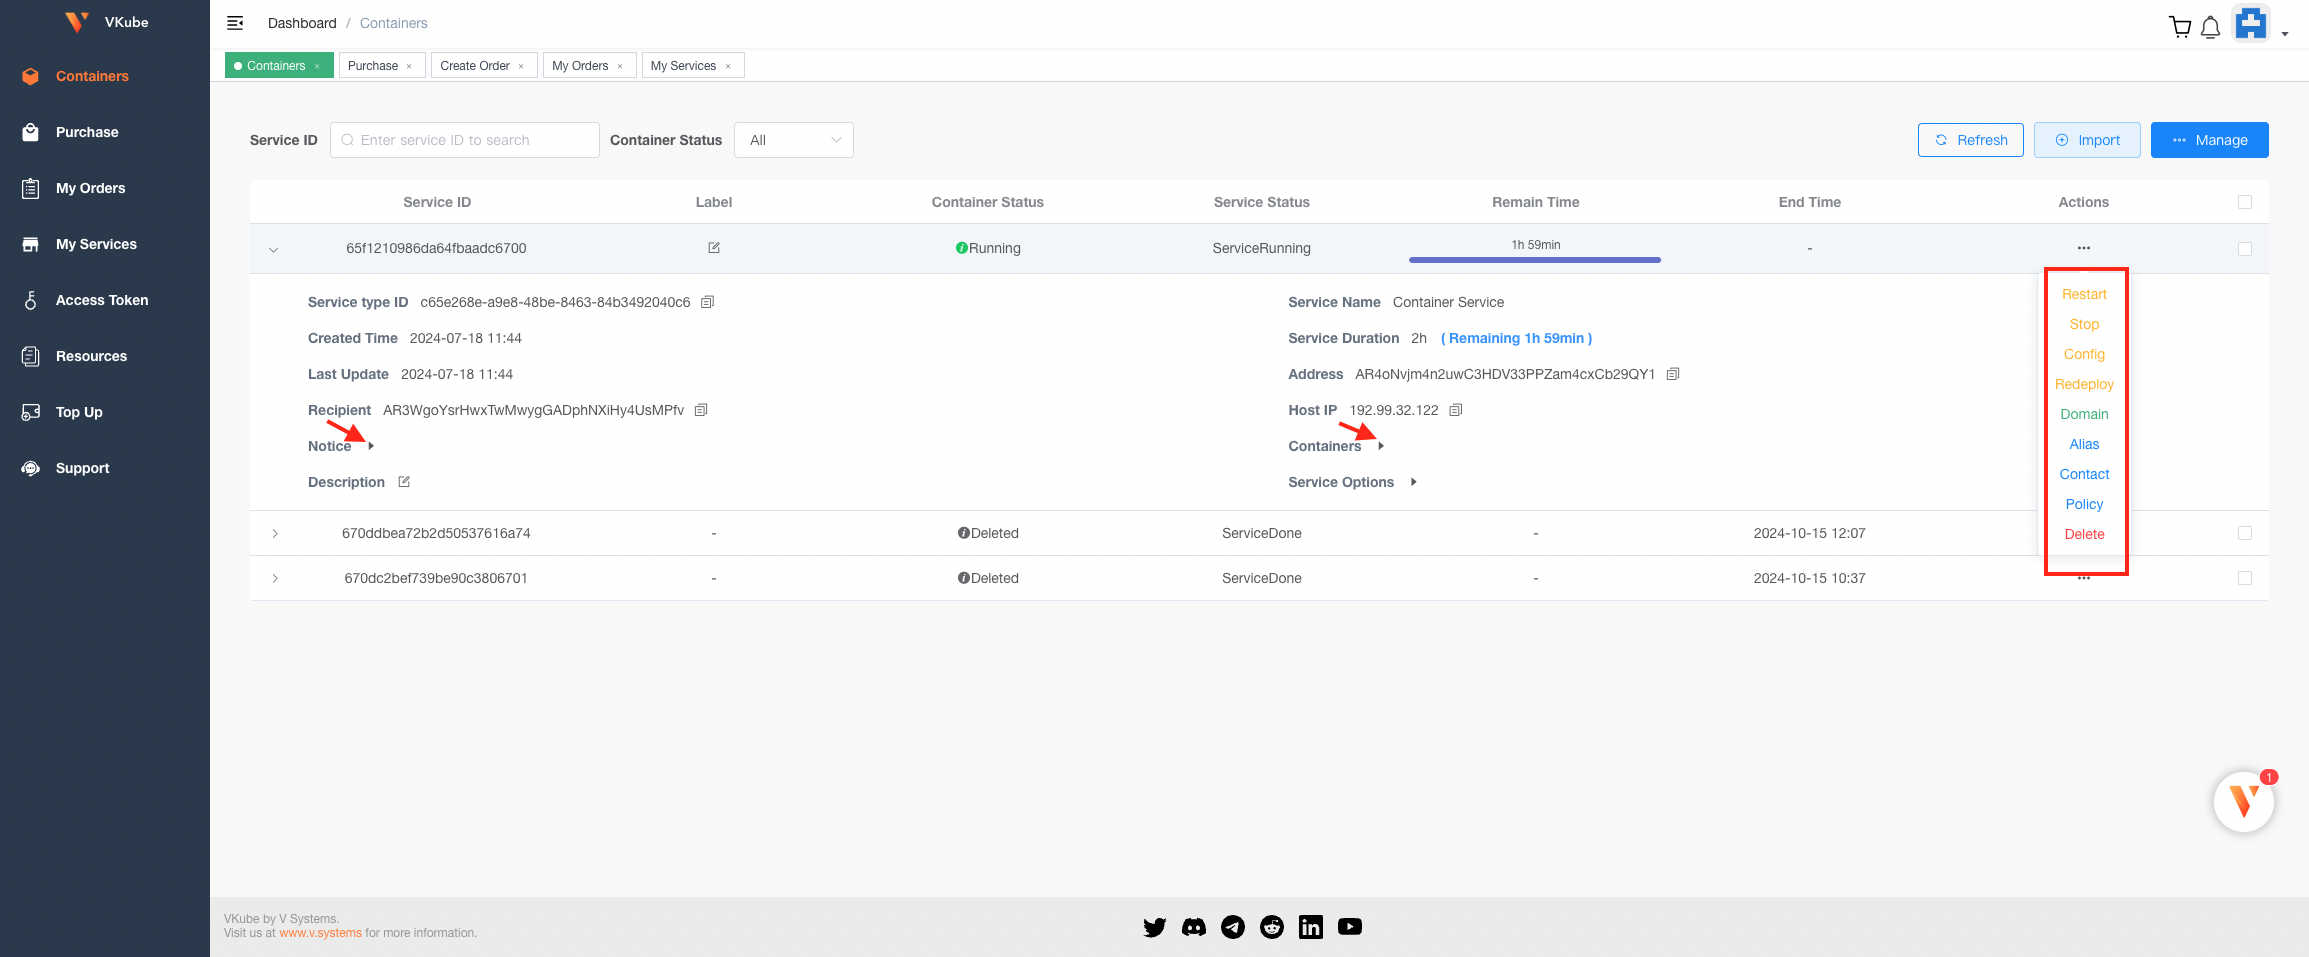This screenshot has width=2309, height=957.
Task: Open the Reddit social link
Action: point(1272,927)
